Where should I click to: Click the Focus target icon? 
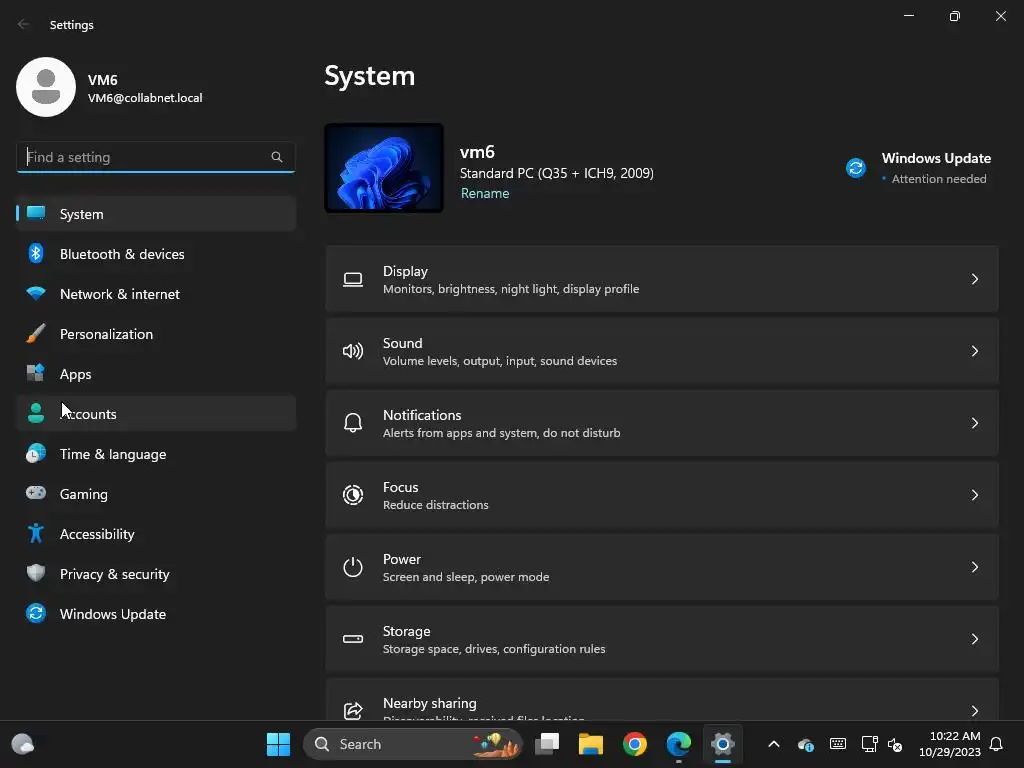pos(353,495)
